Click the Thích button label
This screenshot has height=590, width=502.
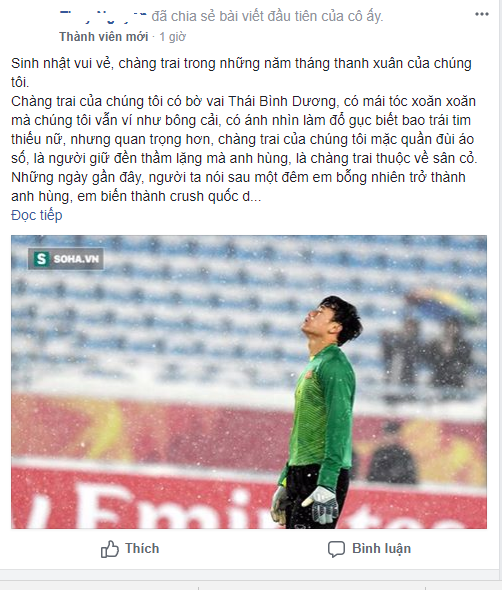(142, 549)
